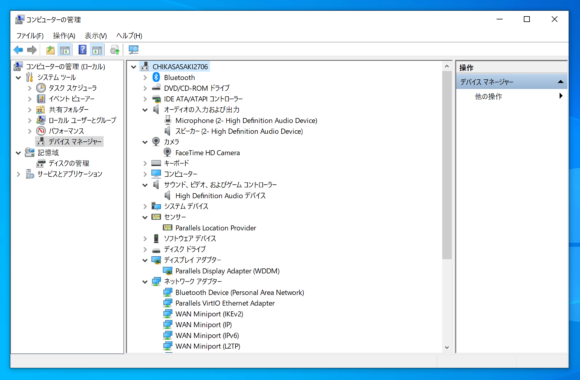Screen dimensions: 580x380
Task: Click the ソフトウェア デバイス icon
Action: (x=156, y=238)
